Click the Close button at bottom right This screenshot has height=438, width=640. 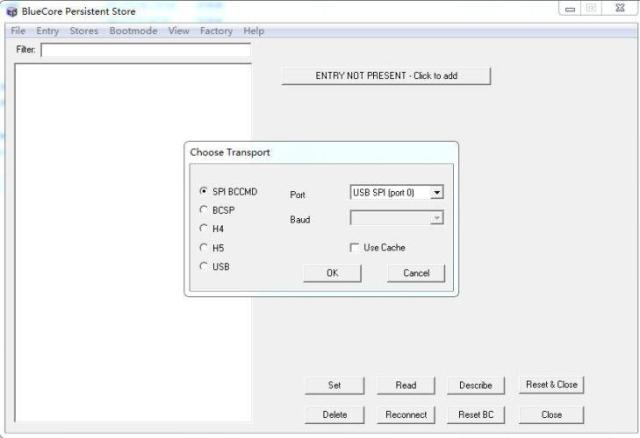[551, 415]
